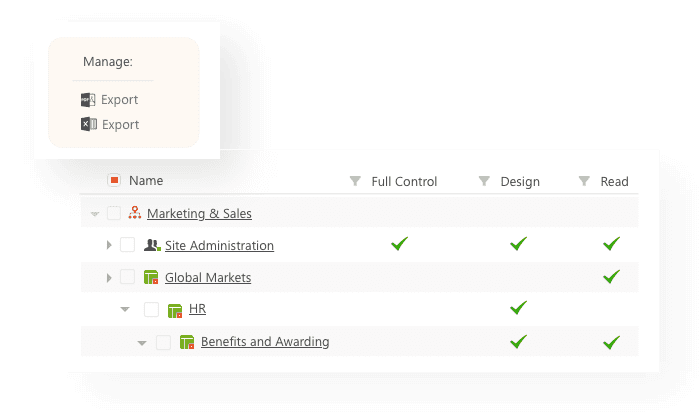Check the Site Administration row checkbox
The image size is (700, 413).
[x=127, y=245]
